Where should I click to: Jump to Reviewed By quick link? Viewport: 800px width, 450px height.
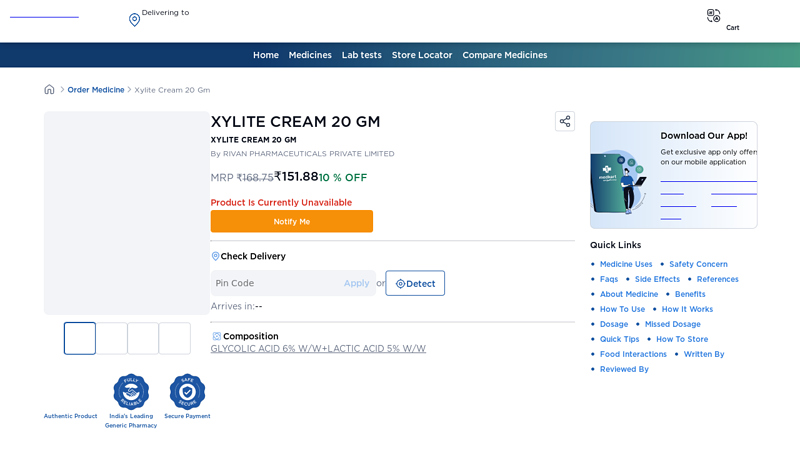(x=624, y=369)
